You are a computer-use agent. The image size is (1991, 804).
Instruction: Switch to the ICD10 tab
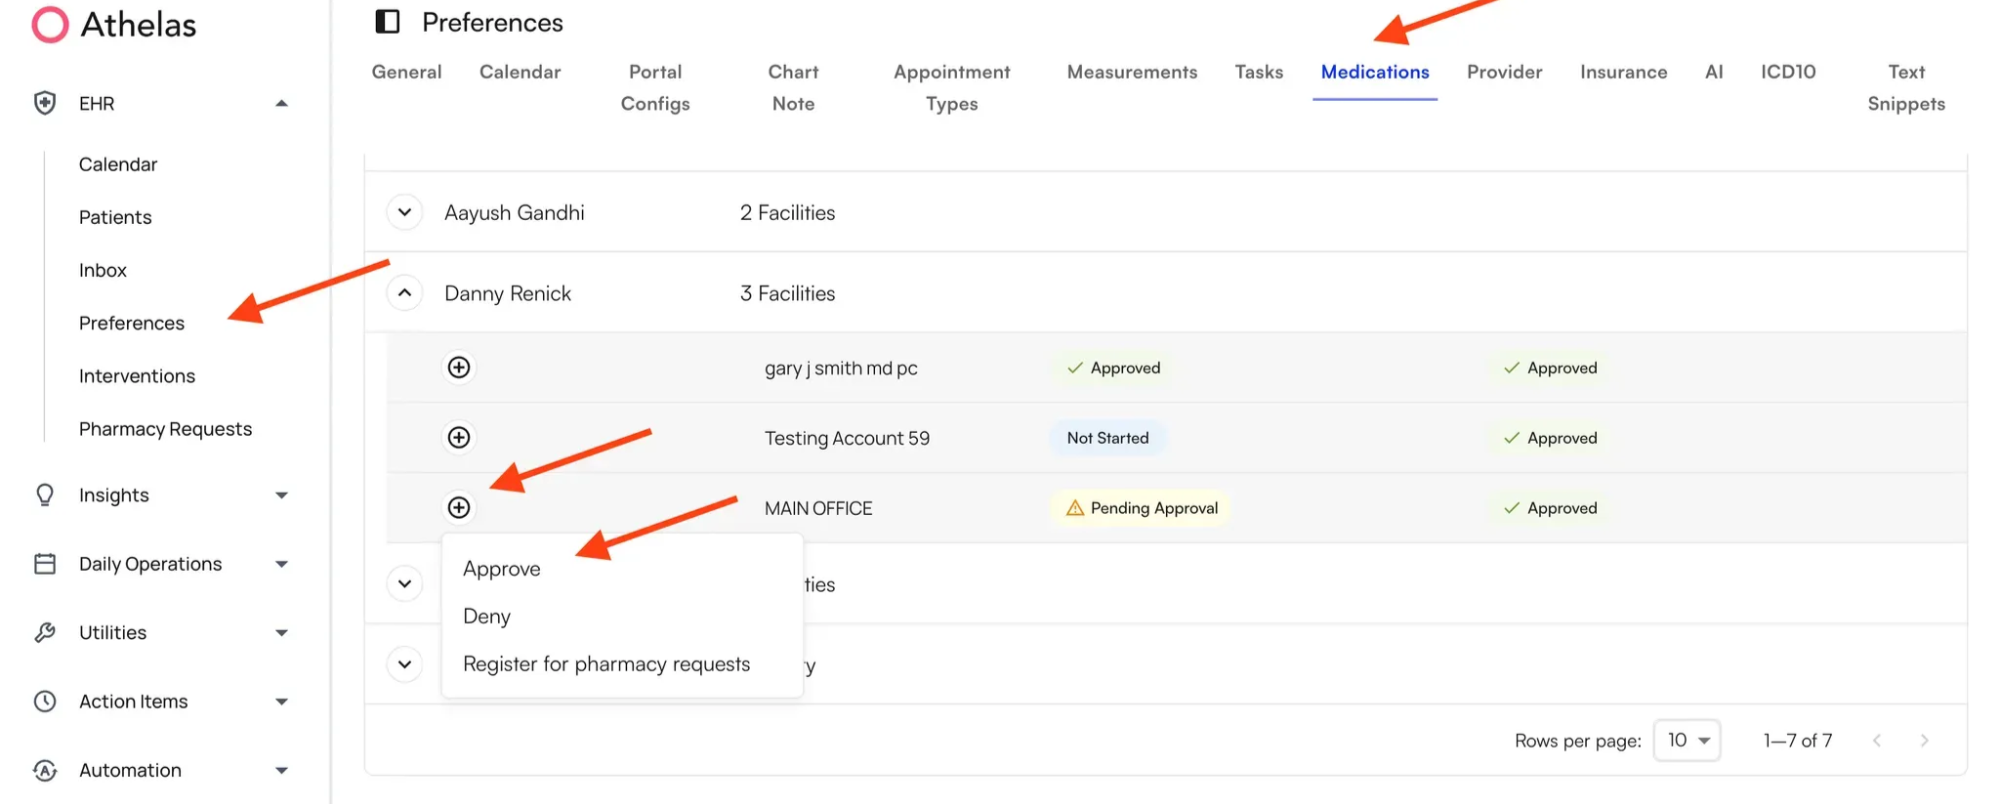pos(1788,72)
